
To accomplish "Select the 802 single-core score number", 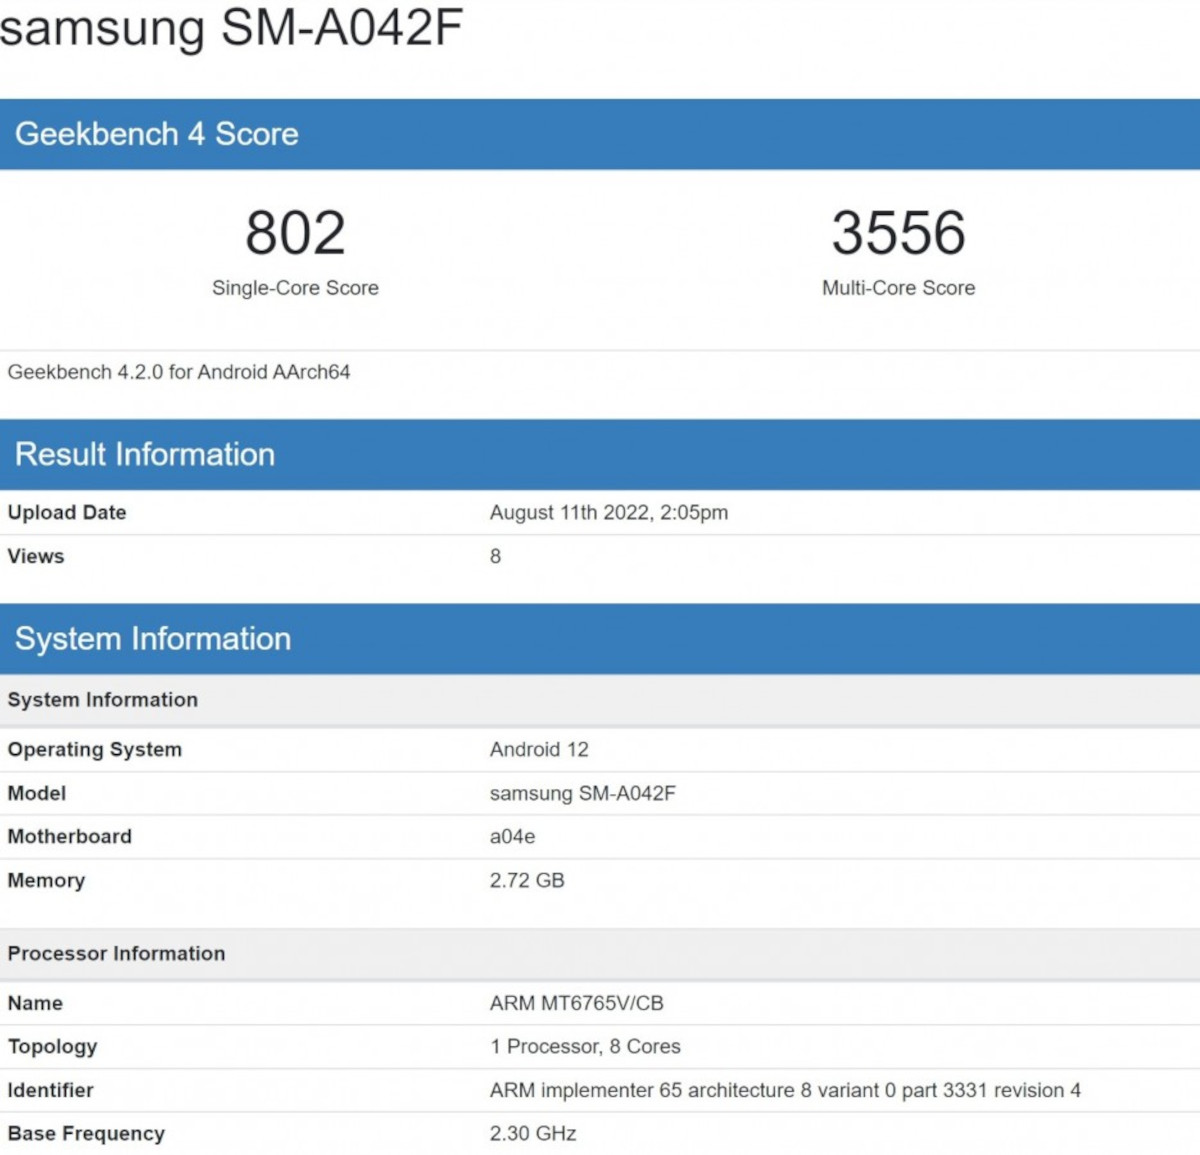I will tap(295, 233).
